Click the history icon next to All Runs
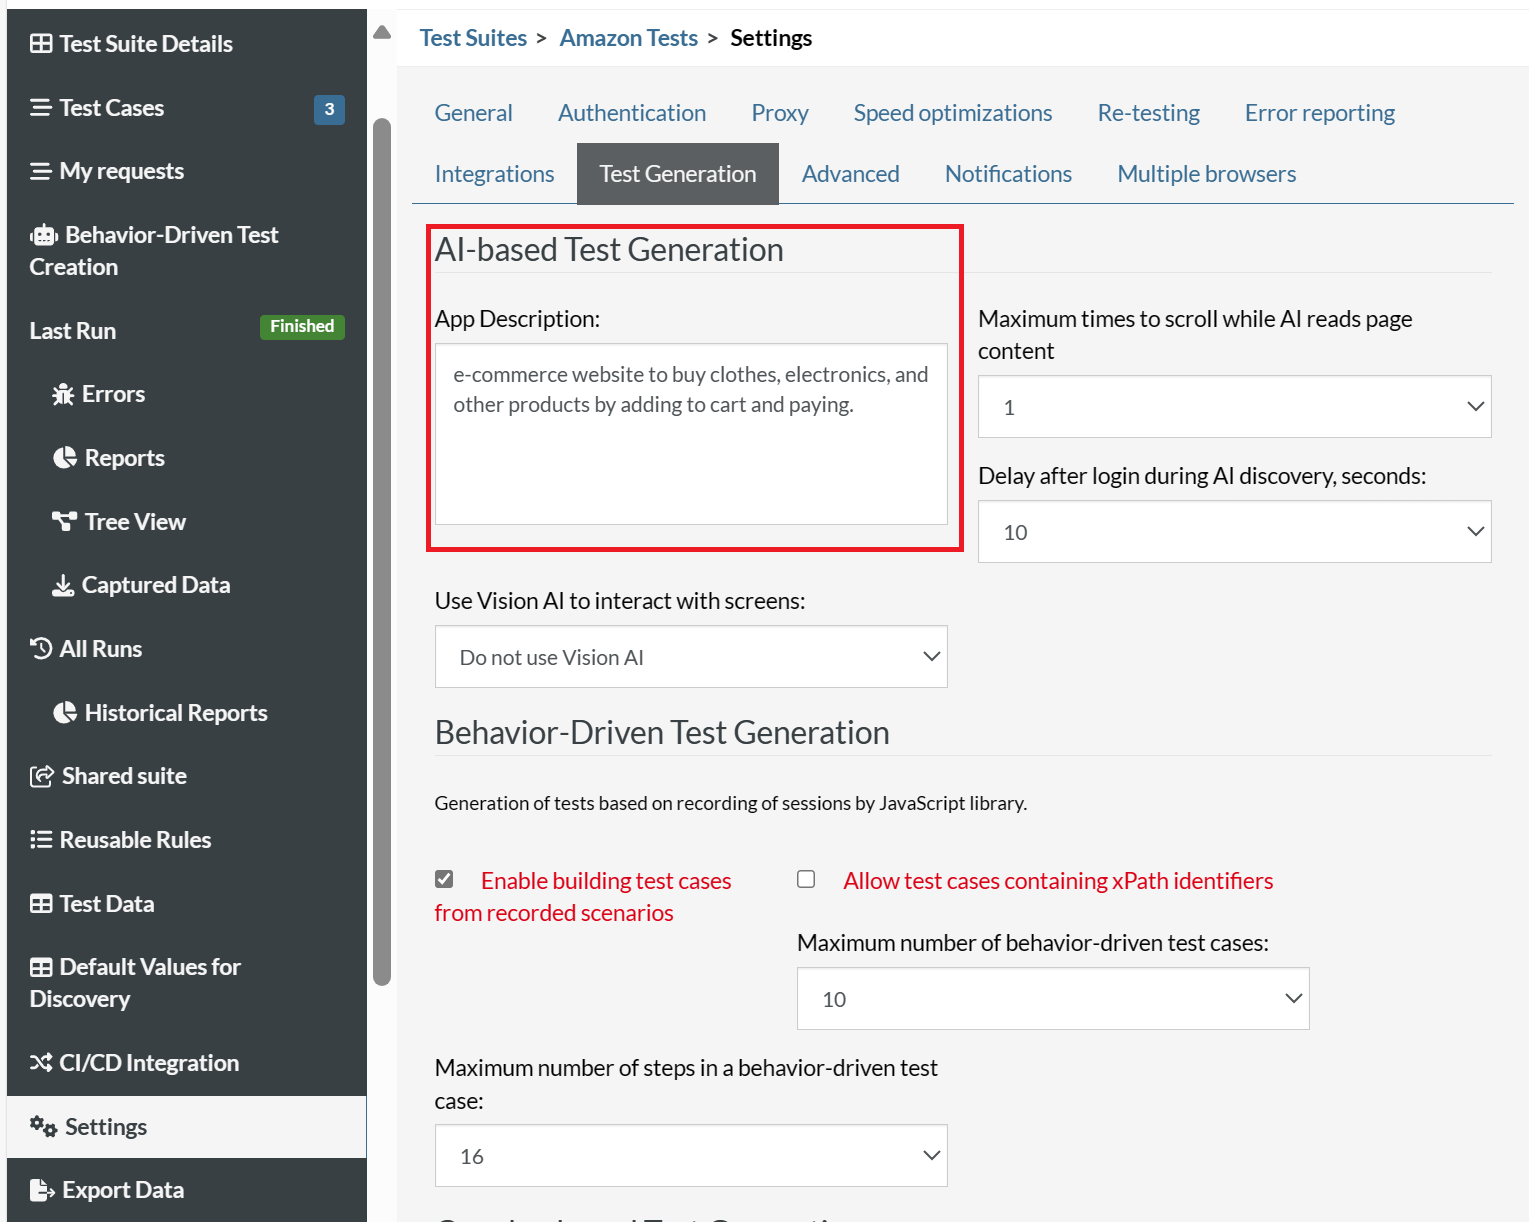 (41, 649)
